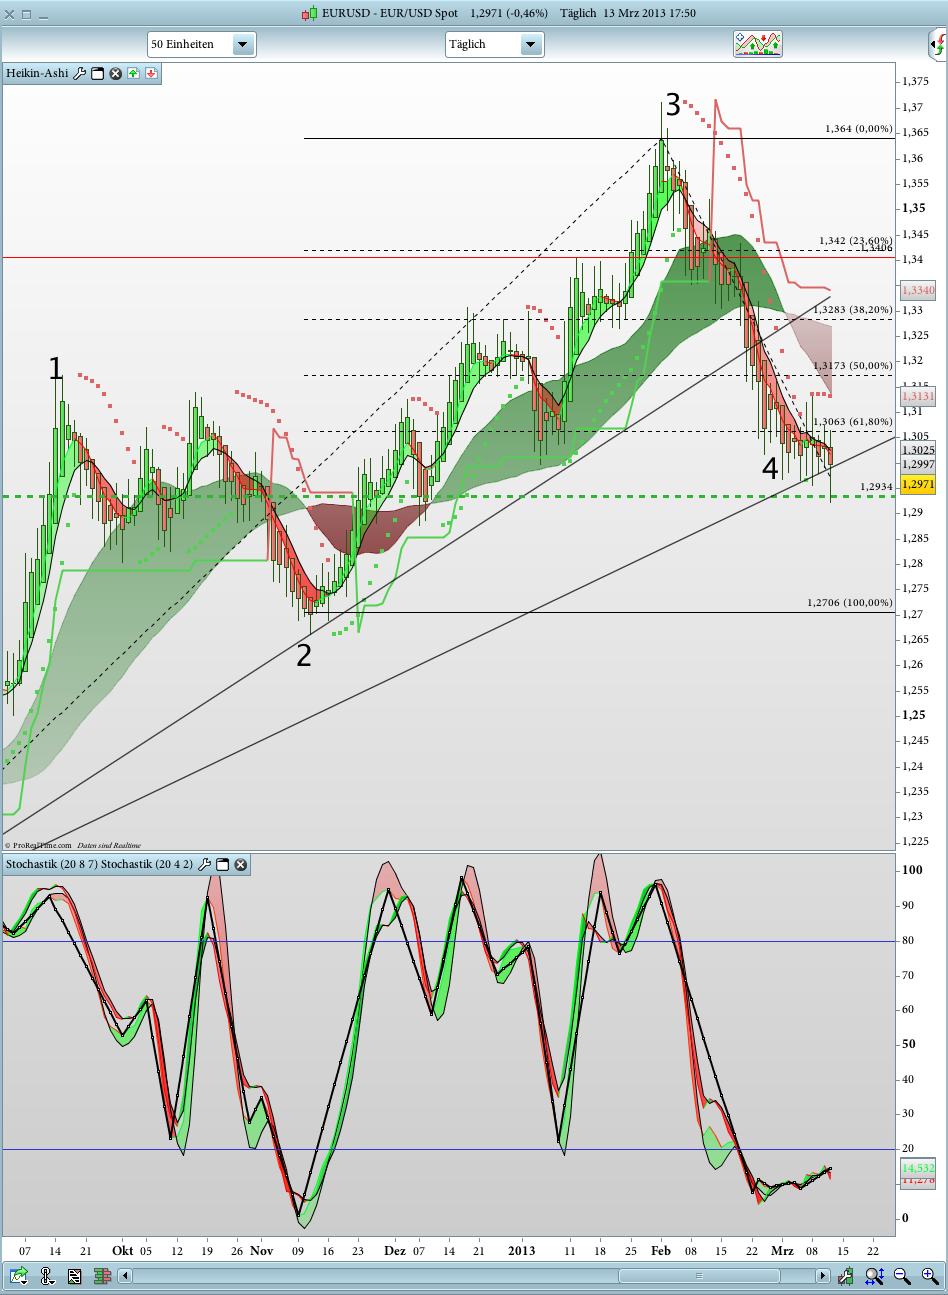
Task: Maximize the Stochastik indicator panel
Action: point(223,864)
